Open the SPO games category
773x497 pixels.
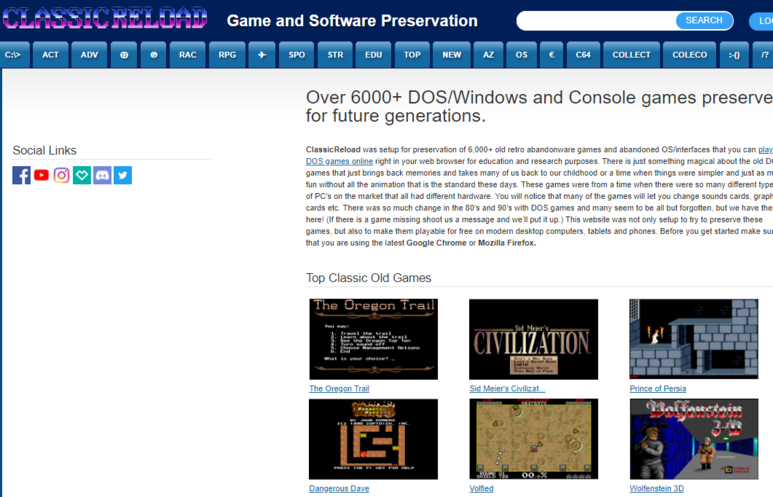[x=297, y=55]
